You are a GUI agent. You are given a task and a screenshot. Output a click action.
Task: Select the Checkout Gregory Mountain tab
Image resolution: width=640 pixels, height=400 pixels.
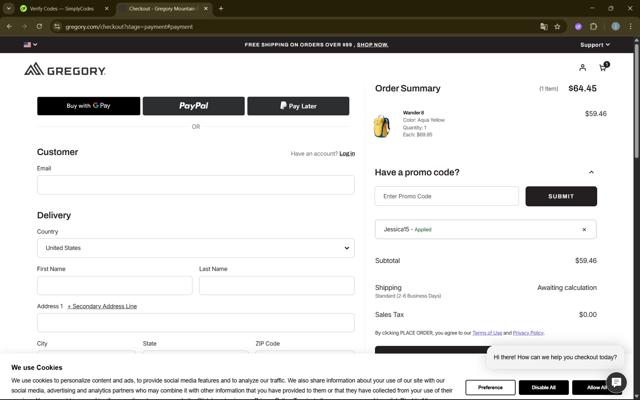tap(164, 8)
